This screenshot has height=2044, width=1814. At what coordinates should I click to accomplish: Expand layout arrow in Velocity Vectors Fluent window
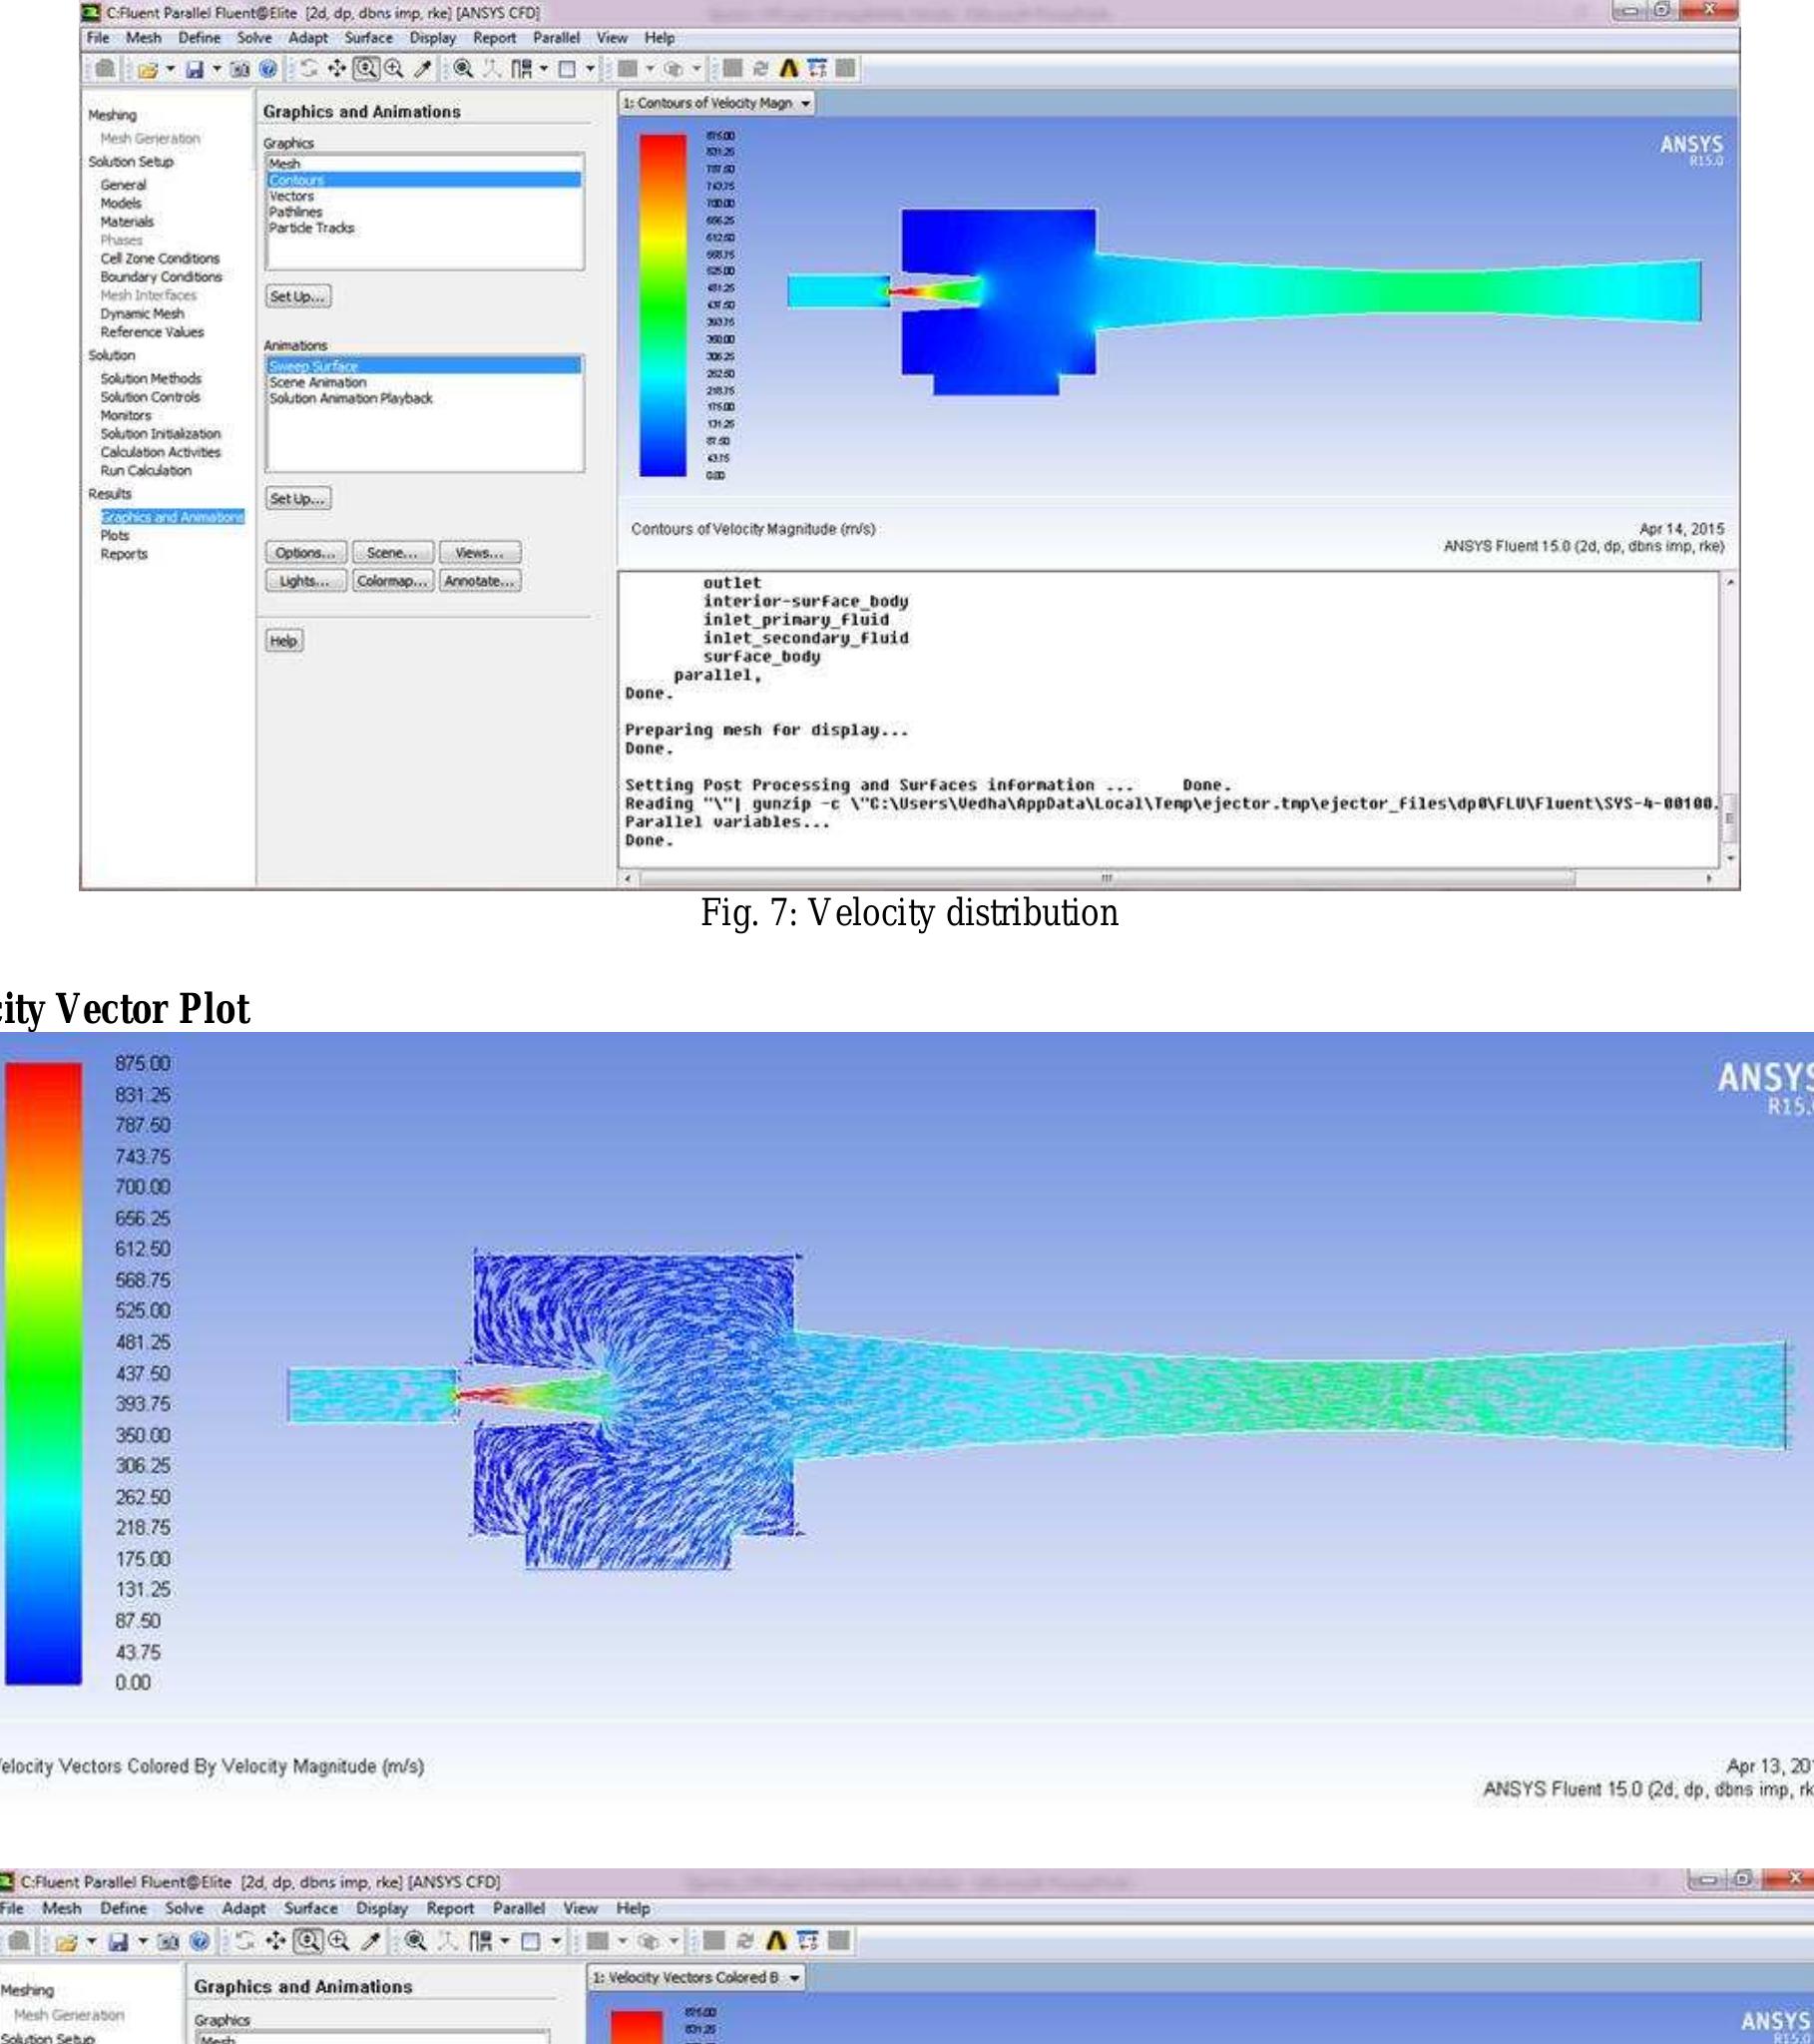504,1942
